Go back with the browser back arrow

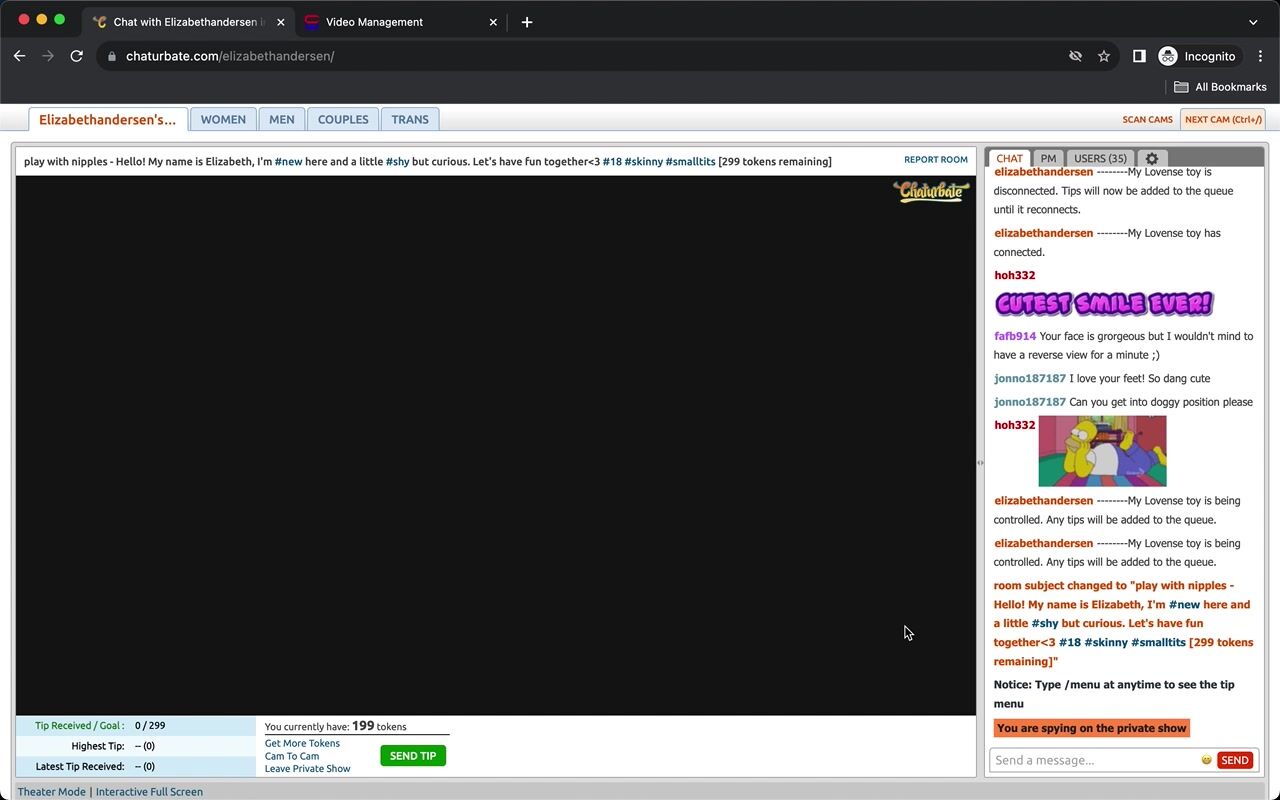19,56
